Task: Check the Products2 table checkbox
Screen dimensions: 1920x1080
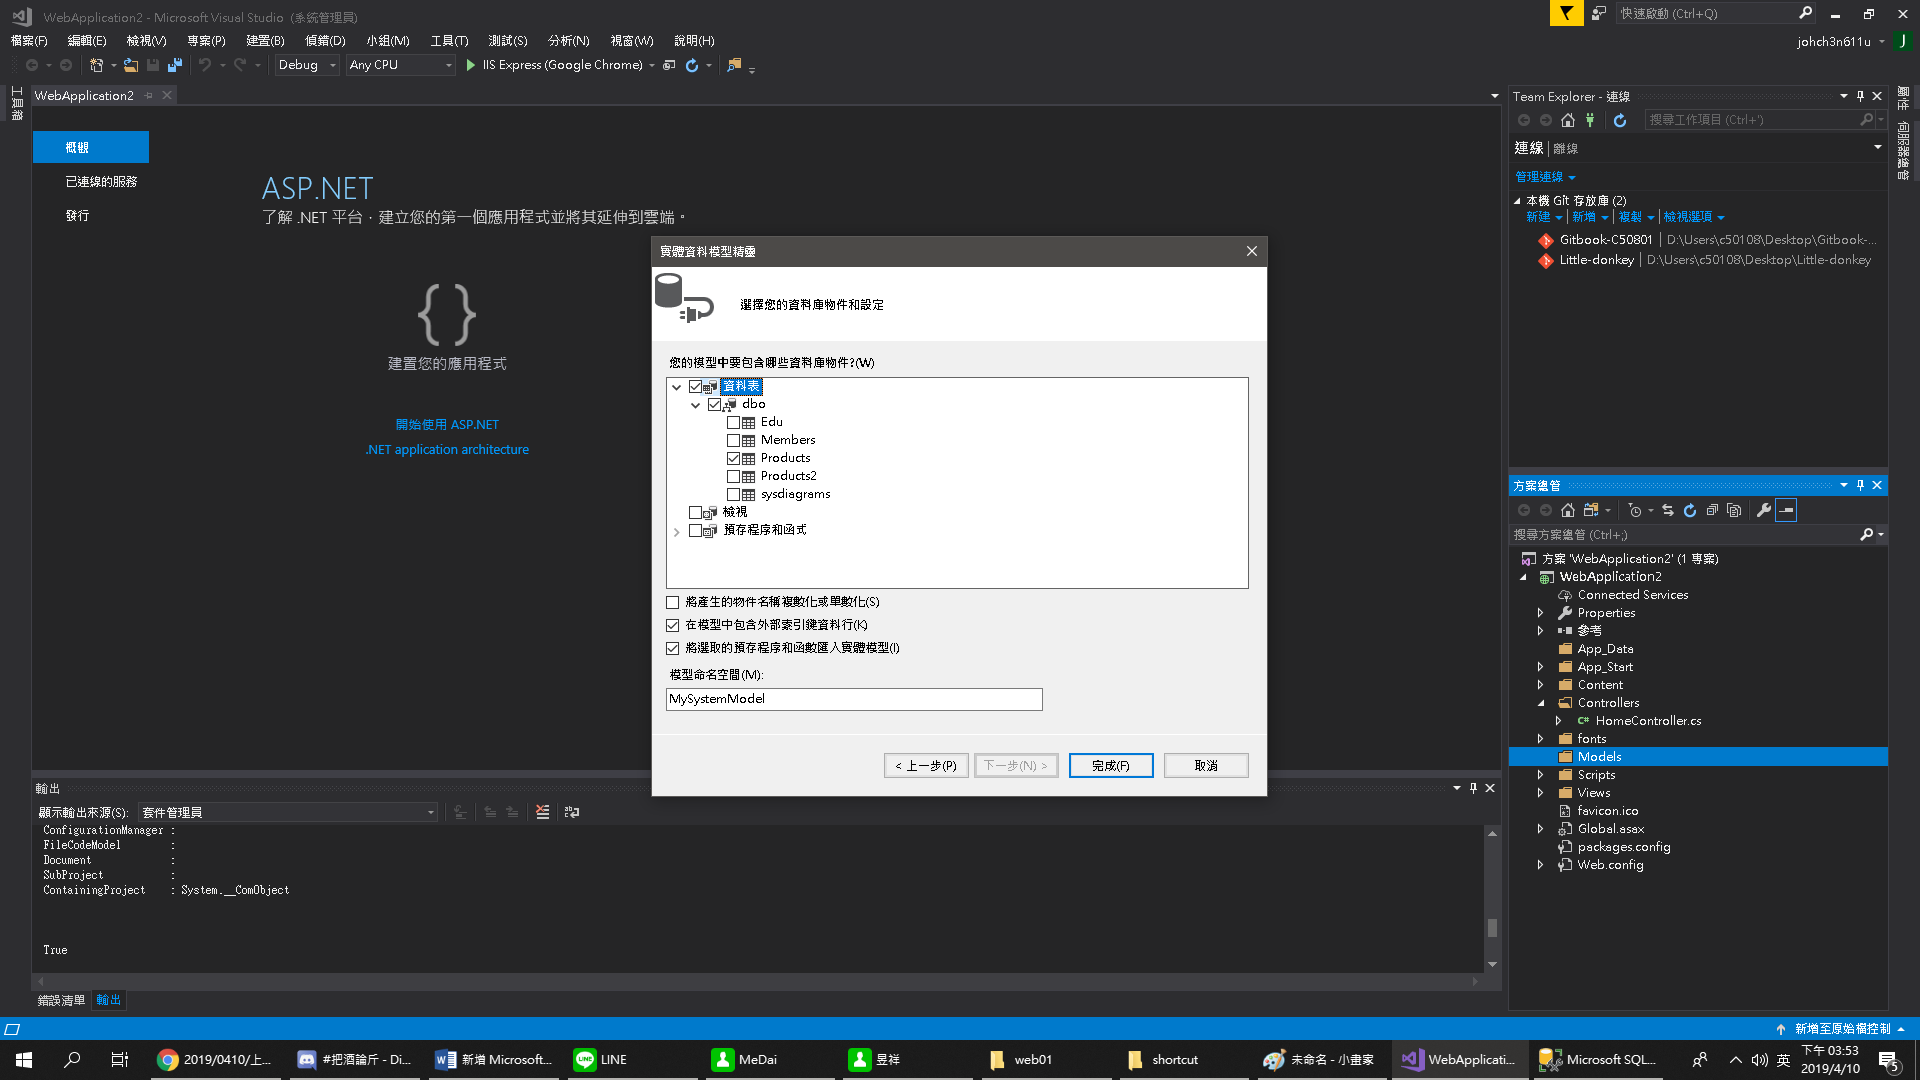Action: tap(733, 477)
